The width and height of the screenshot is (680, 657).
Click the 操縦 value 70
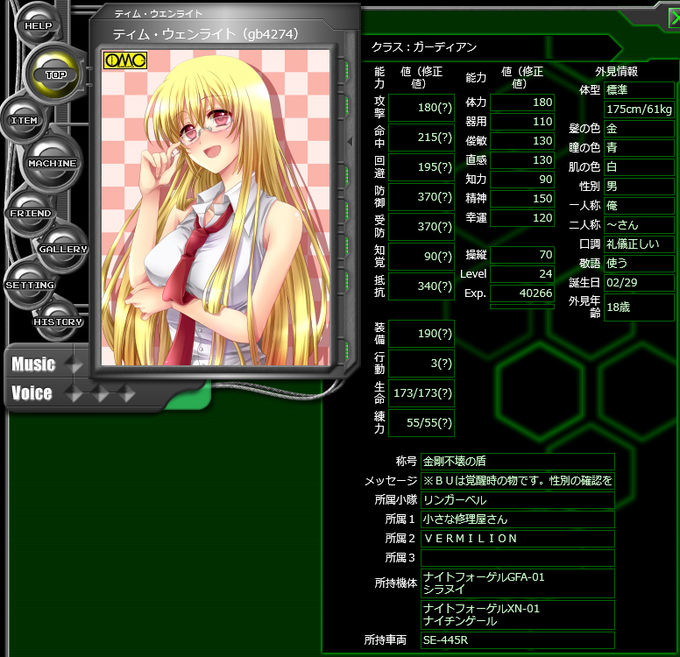tap(522, 255)
